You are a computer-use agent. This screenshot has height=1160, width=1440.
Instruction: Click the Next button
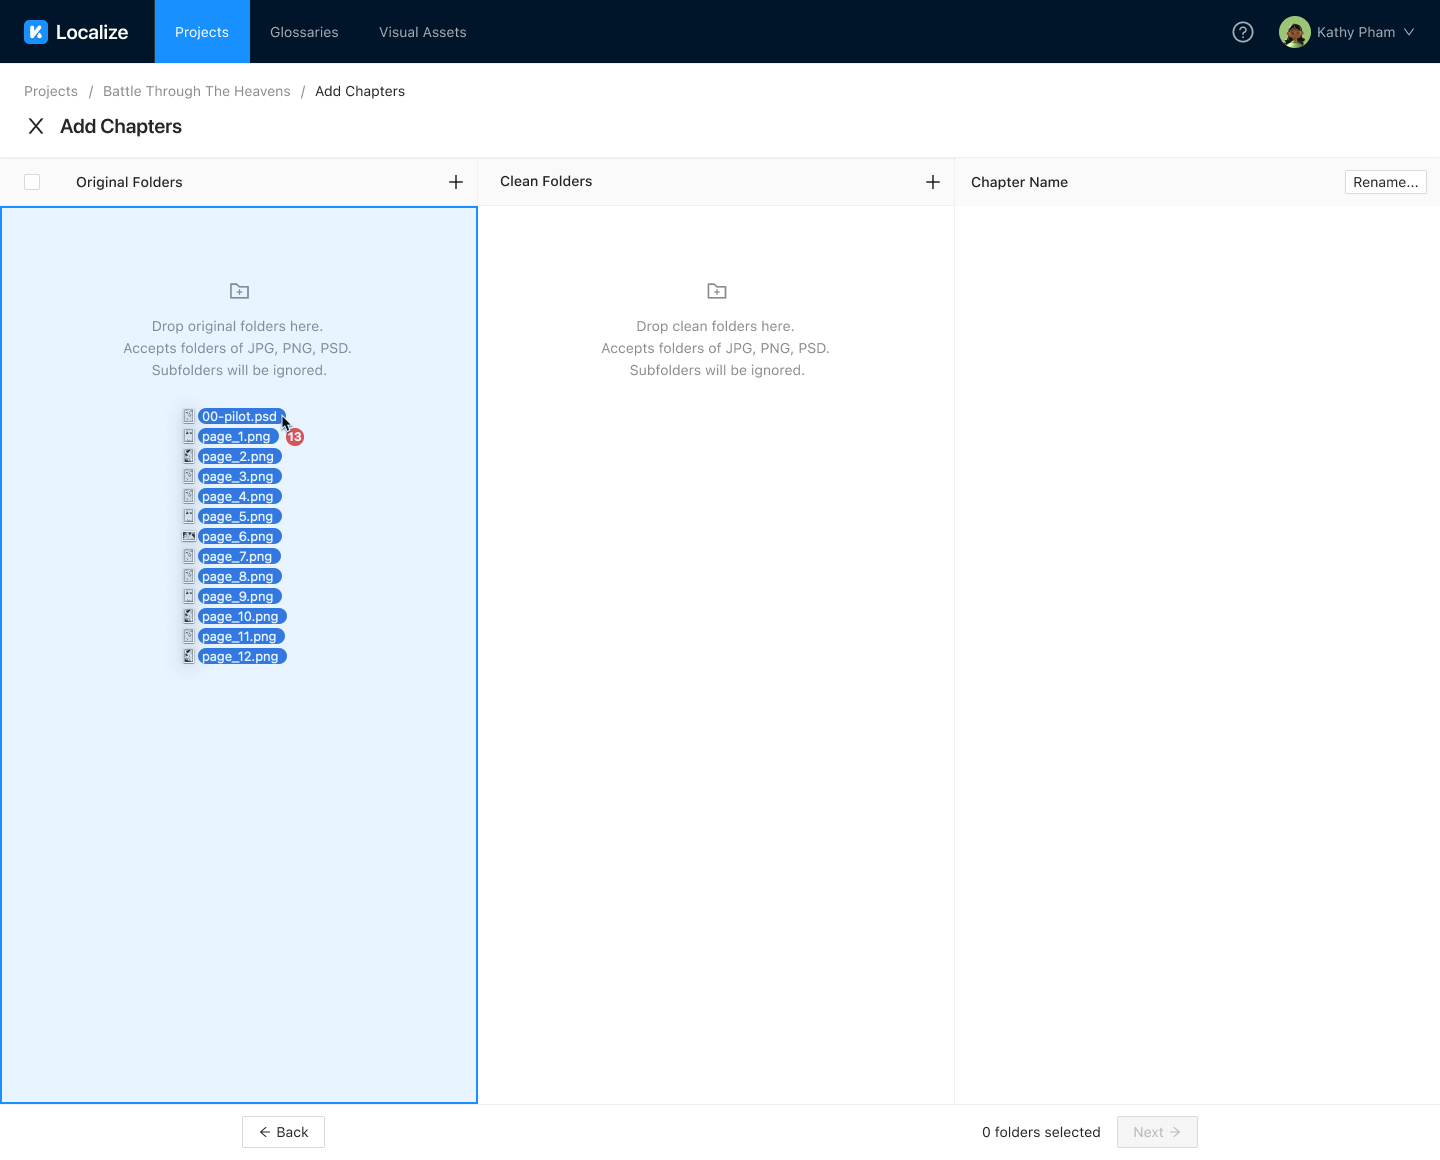click(x=1156, y=1132)
